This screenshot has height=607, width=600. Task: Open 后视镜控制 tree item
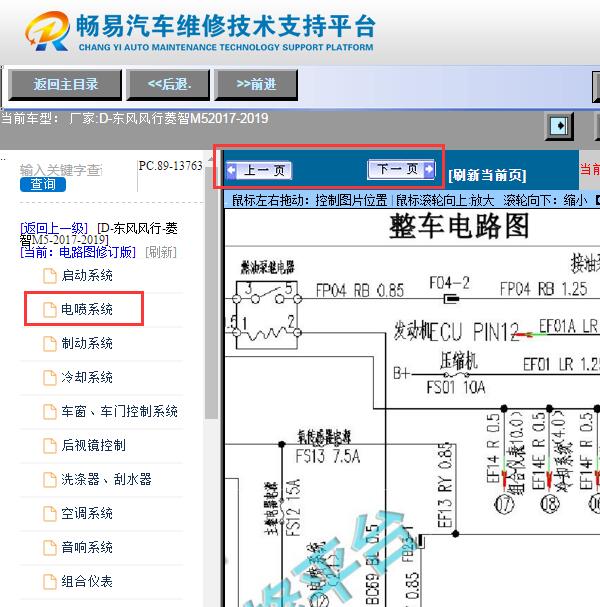tap(93, 445)
